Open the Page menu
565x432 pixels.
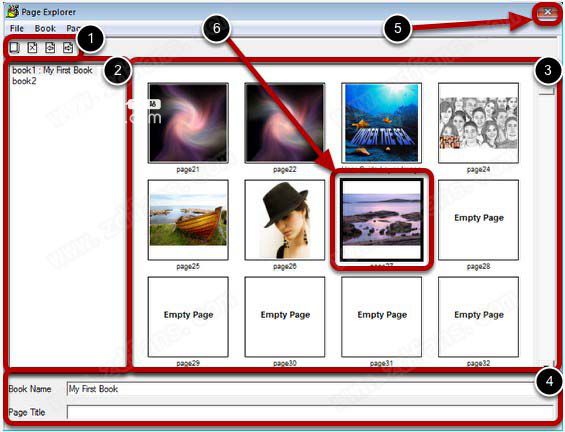point(73,28)
